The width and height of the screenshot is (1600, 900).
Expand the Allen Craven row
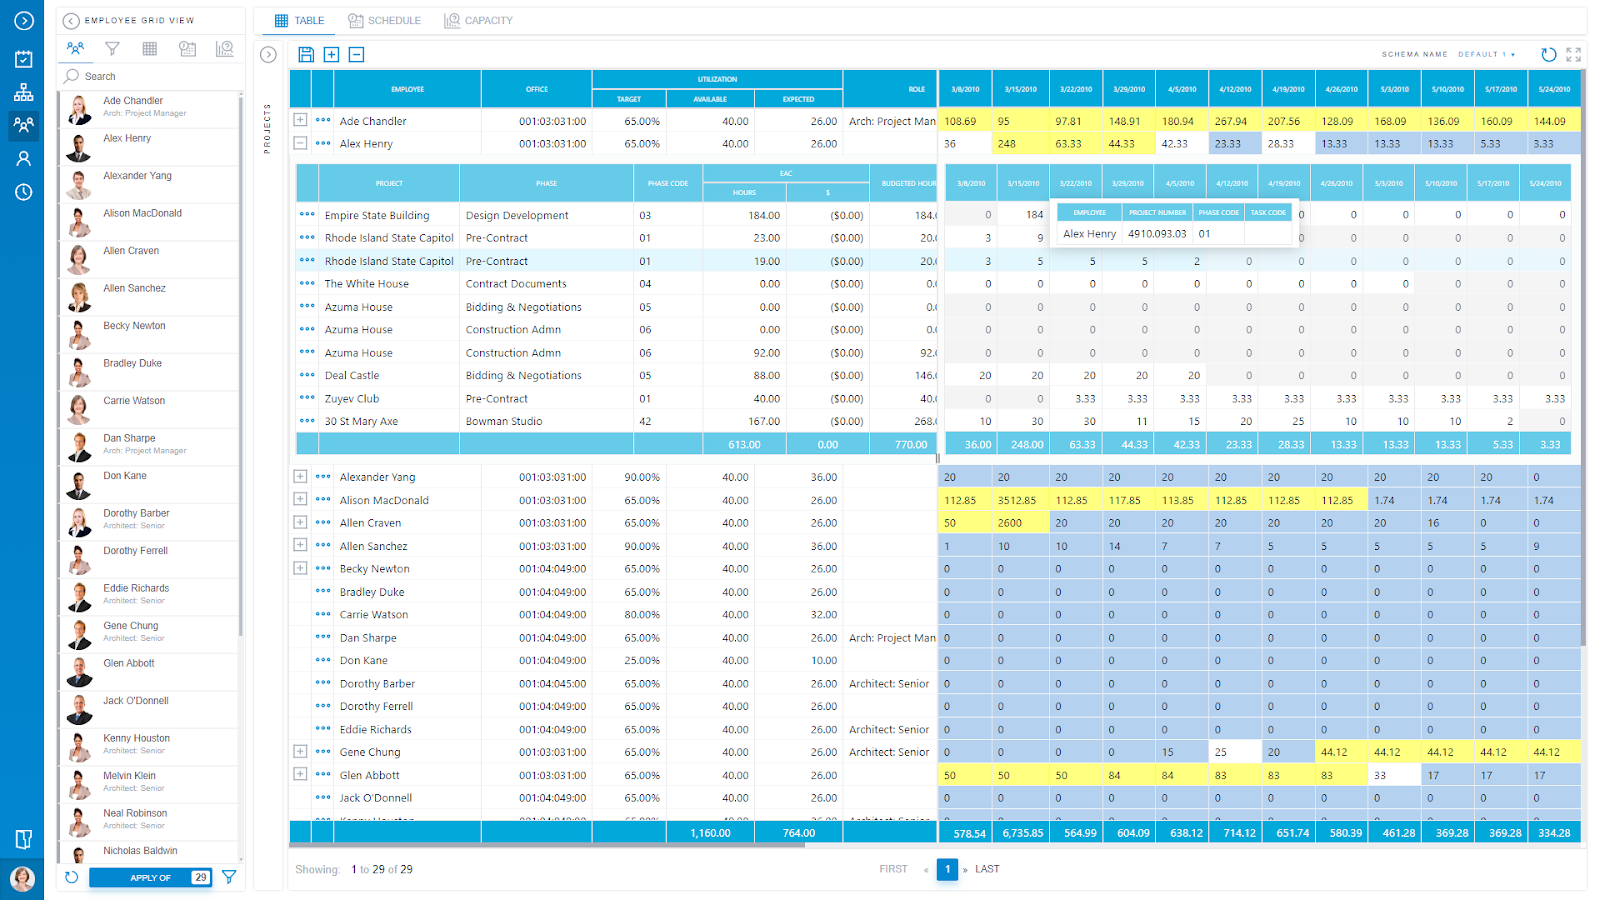[300, 522]
